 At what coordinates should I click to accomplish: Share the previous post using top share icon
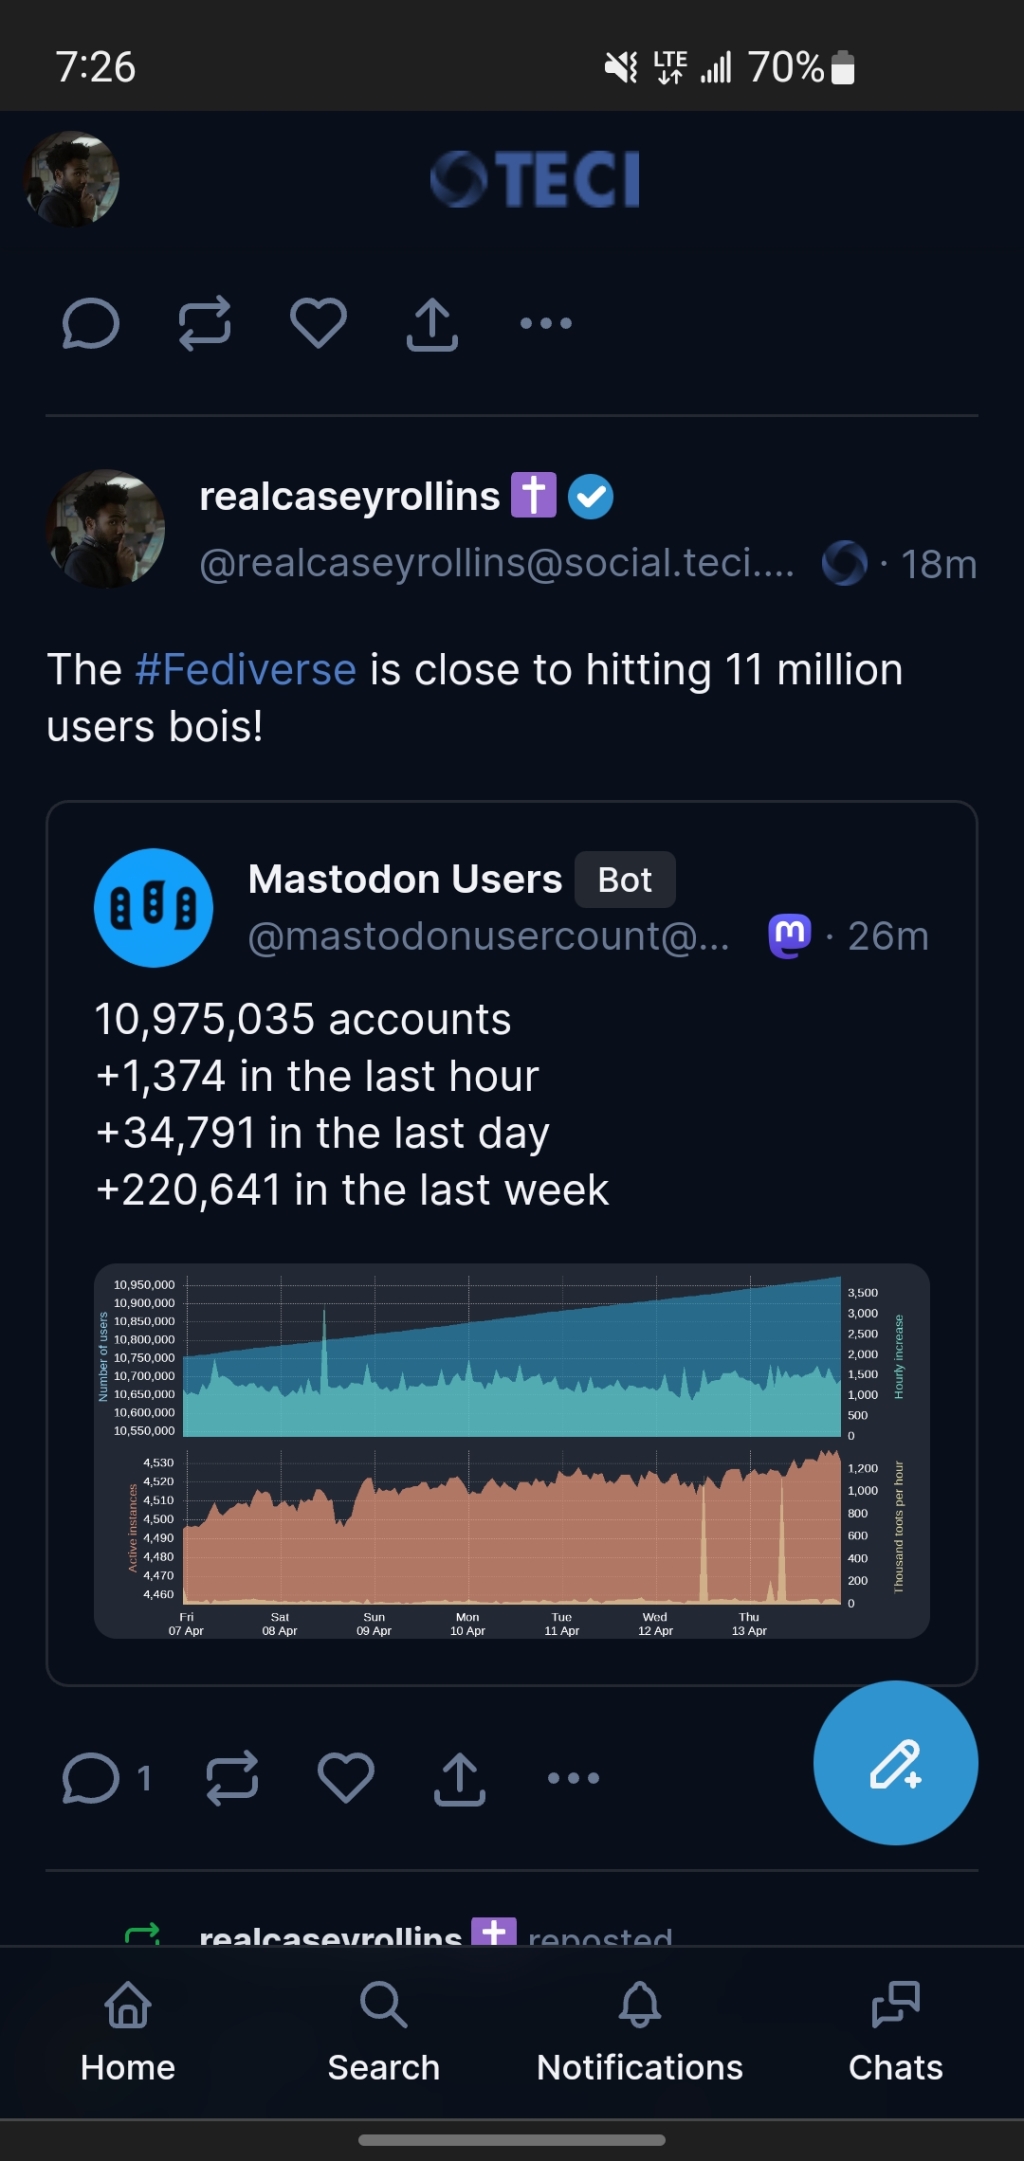point(432,323)
